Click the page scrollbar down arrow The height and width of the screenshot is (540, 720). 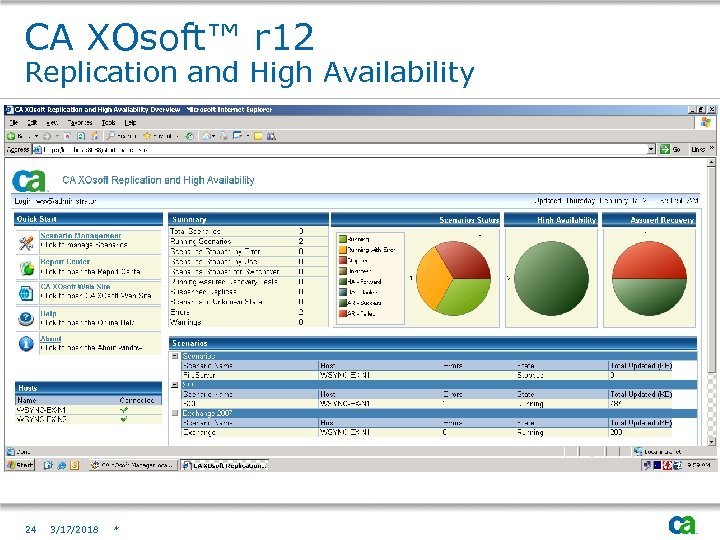(x=711, y=441)
